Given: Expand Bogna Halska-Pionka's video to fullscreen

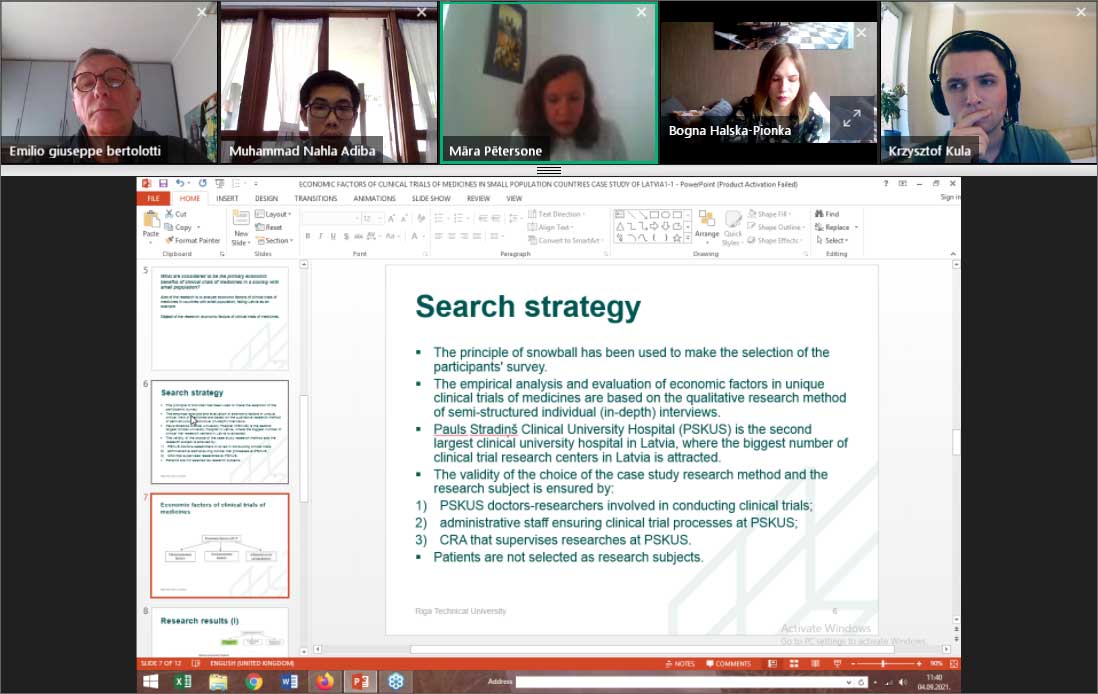Looking at the screenshot, I should click(x=852, y=119).
